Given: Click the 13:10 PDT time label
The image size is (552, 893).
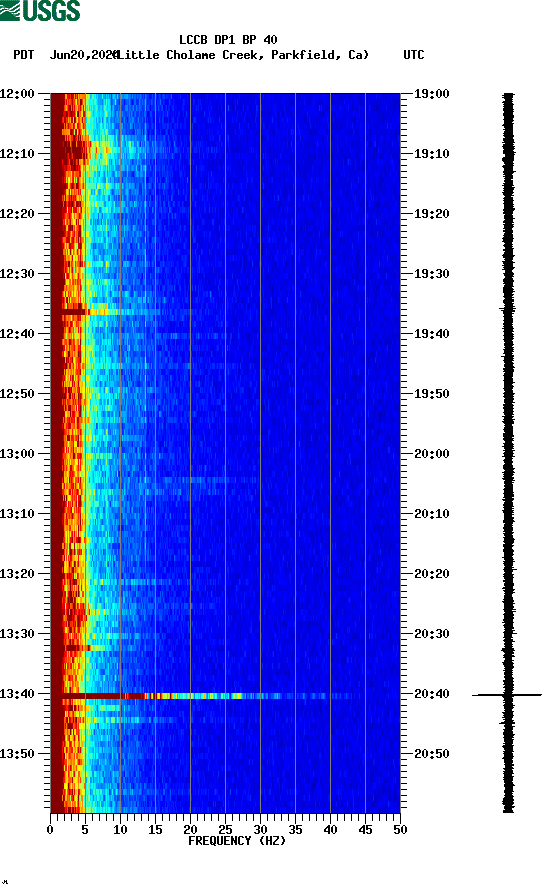Looking at the screenshot, I should tap(17, 513).
